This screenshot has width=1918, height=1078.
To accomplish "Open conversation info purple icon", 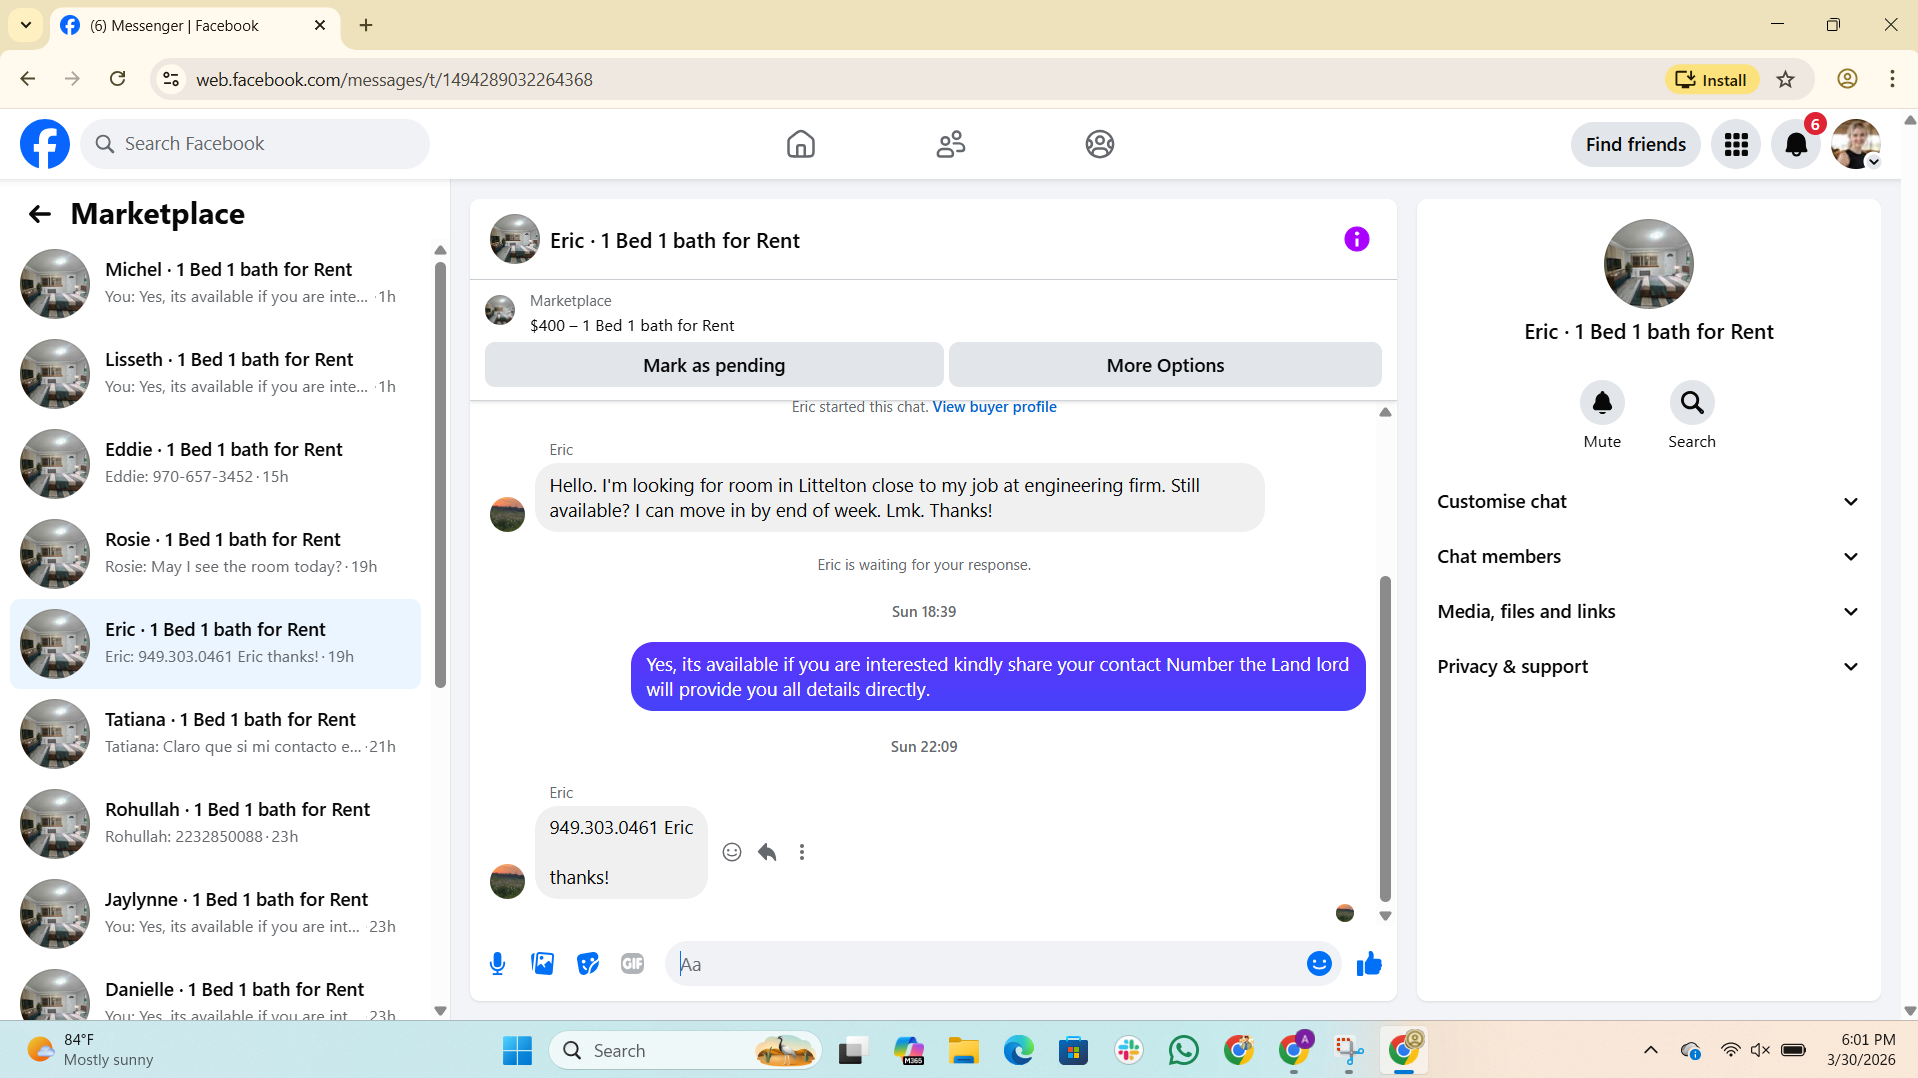I will (1356, 239).
